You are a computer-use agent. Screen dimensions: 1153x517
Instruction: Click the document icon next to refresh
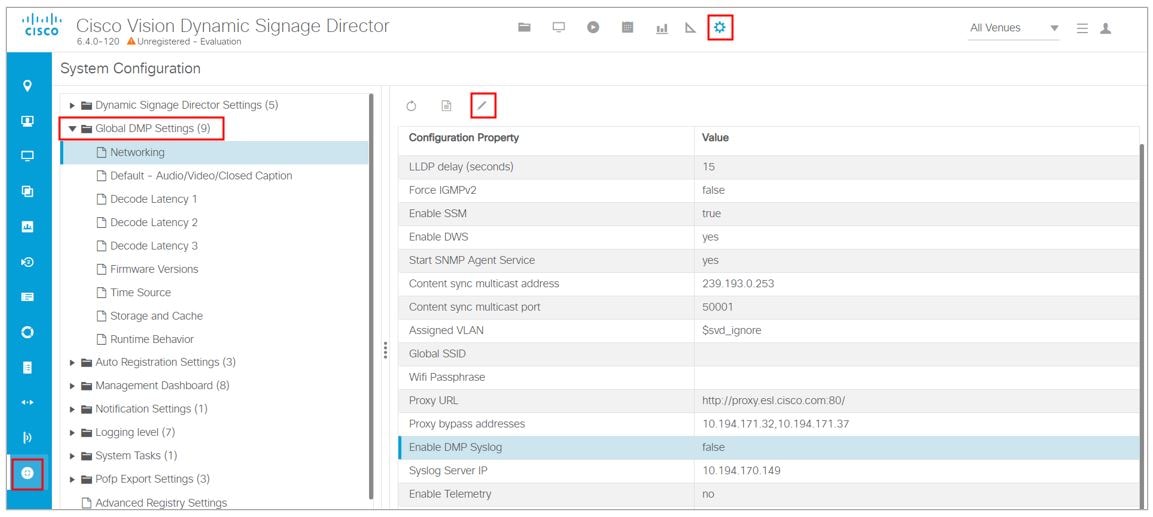pyautogui.click(x=446, y=106)
